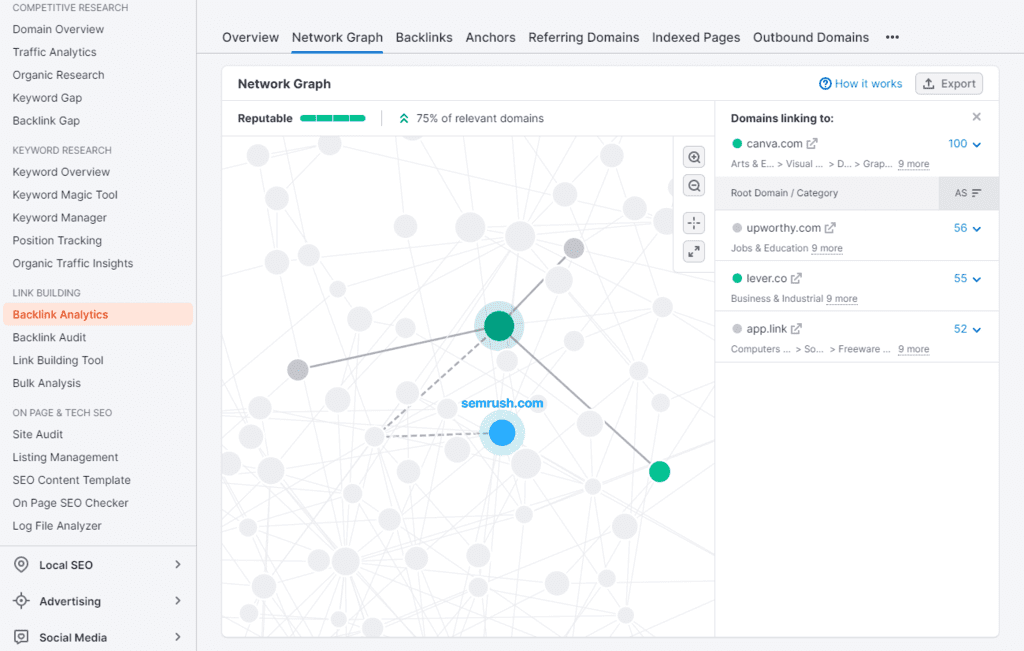Viewport: 1024px width, 651px height.
Task: Click the Local SEO pin icon
Action: pos(21,565)
